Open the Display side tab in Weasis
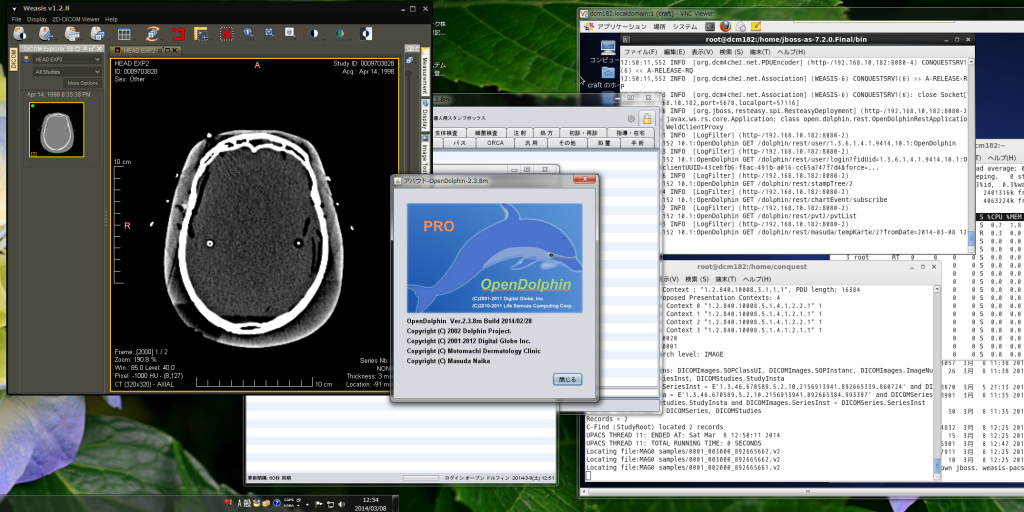This screenshot has width=1024, height=512. 425,116
